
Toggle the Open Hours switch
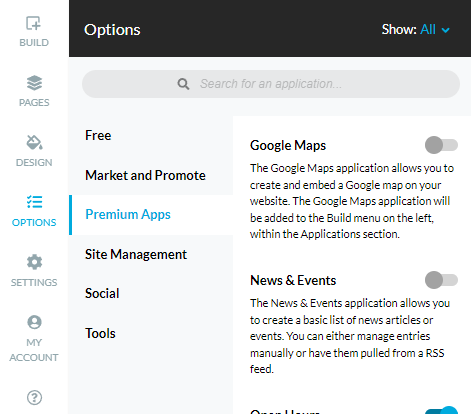pos(442,411)
